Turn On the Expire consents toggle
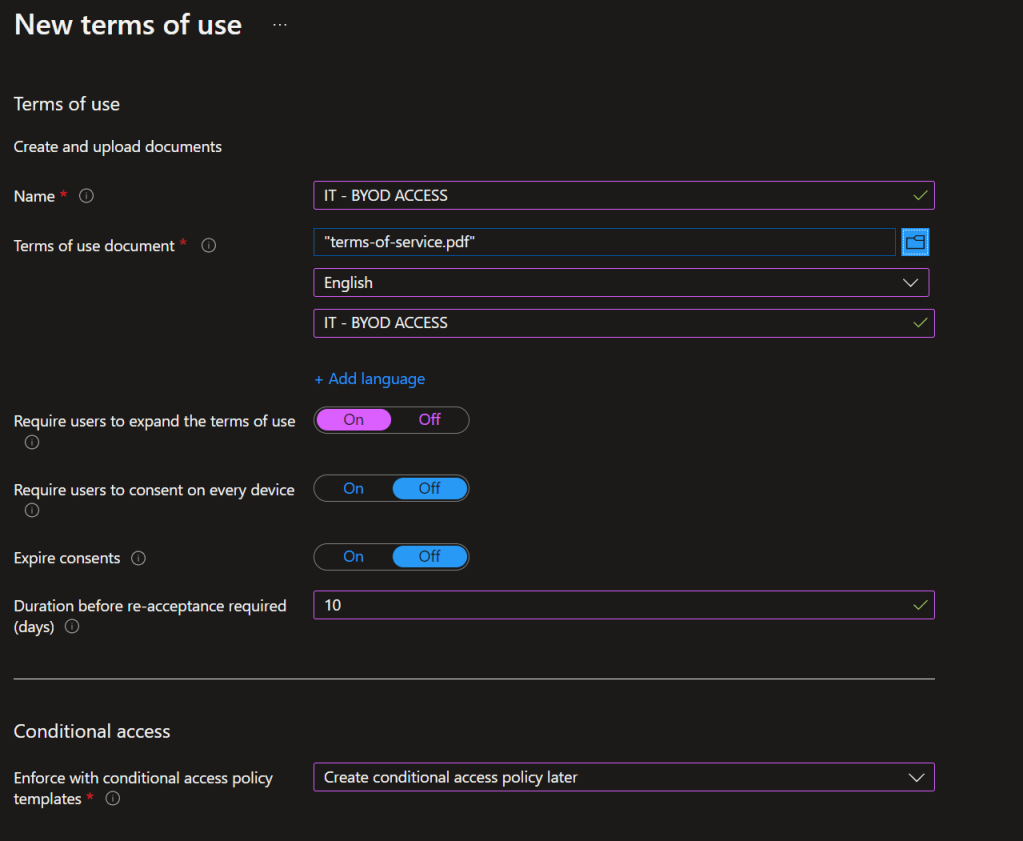 (x=354, y=557)
